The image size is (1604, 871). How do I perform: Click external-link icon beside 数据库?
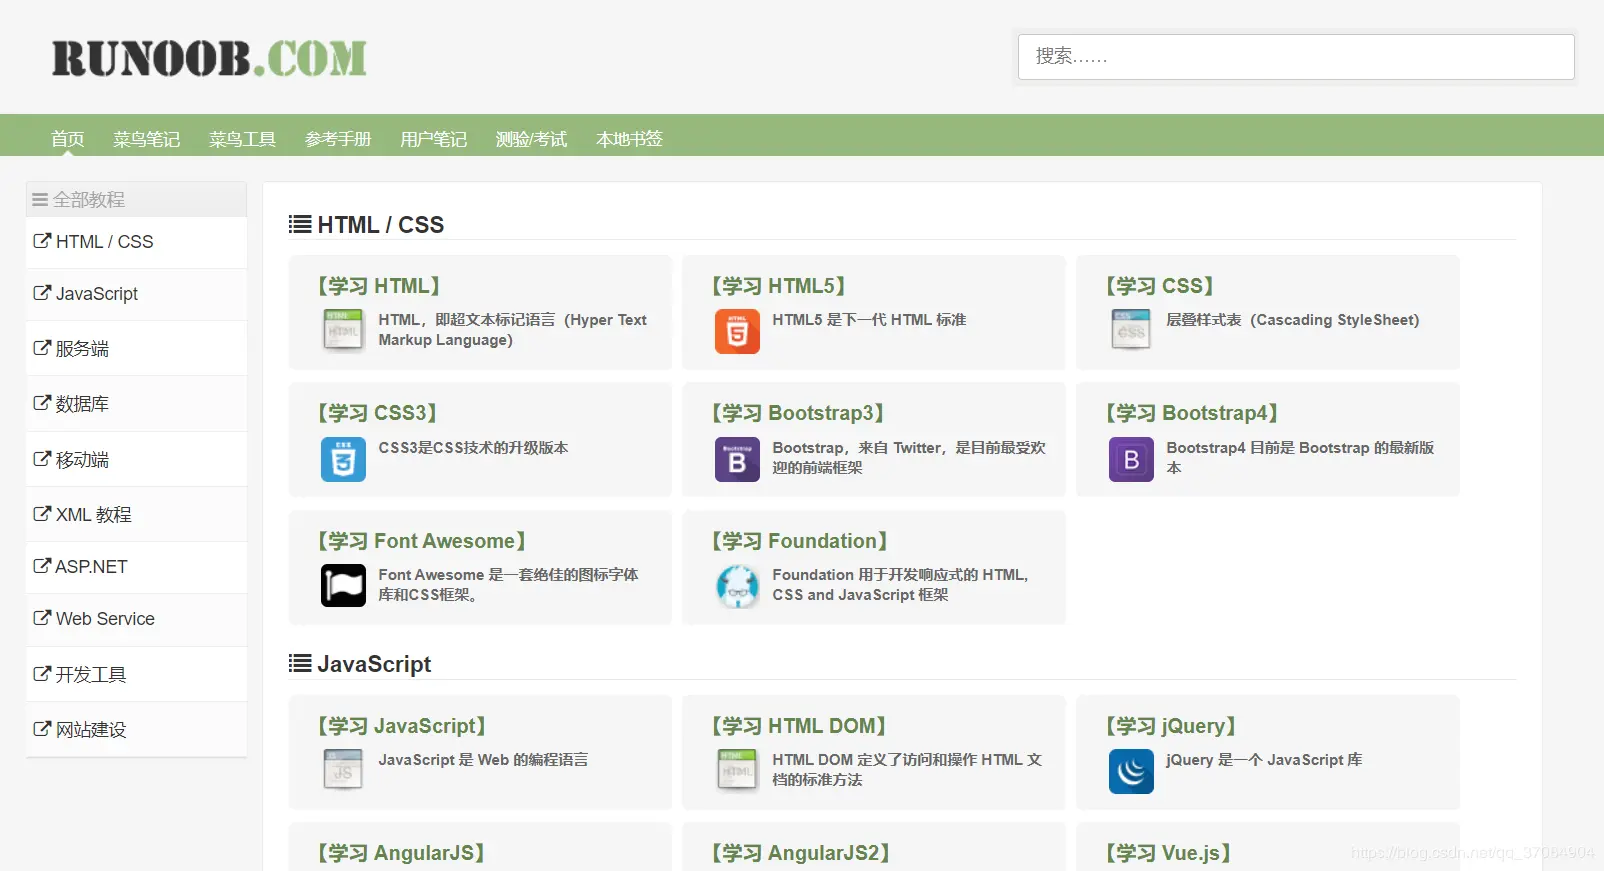(42, 403)
